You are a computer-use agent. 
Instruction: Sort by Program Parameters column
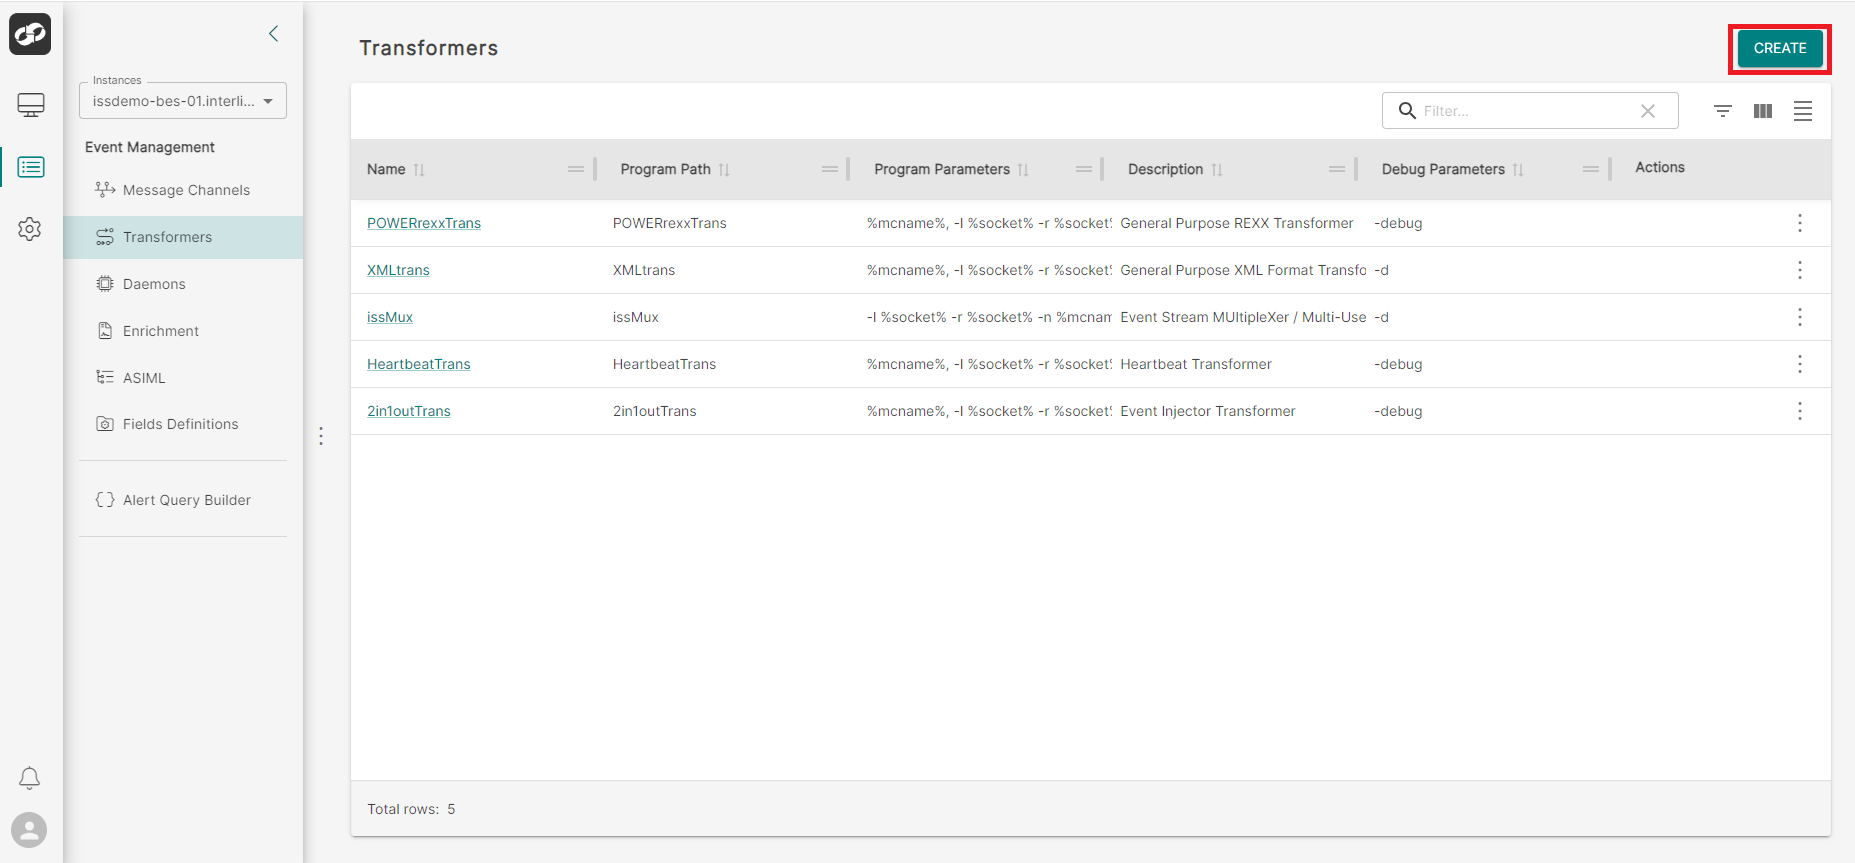(x=1023, y=170)
